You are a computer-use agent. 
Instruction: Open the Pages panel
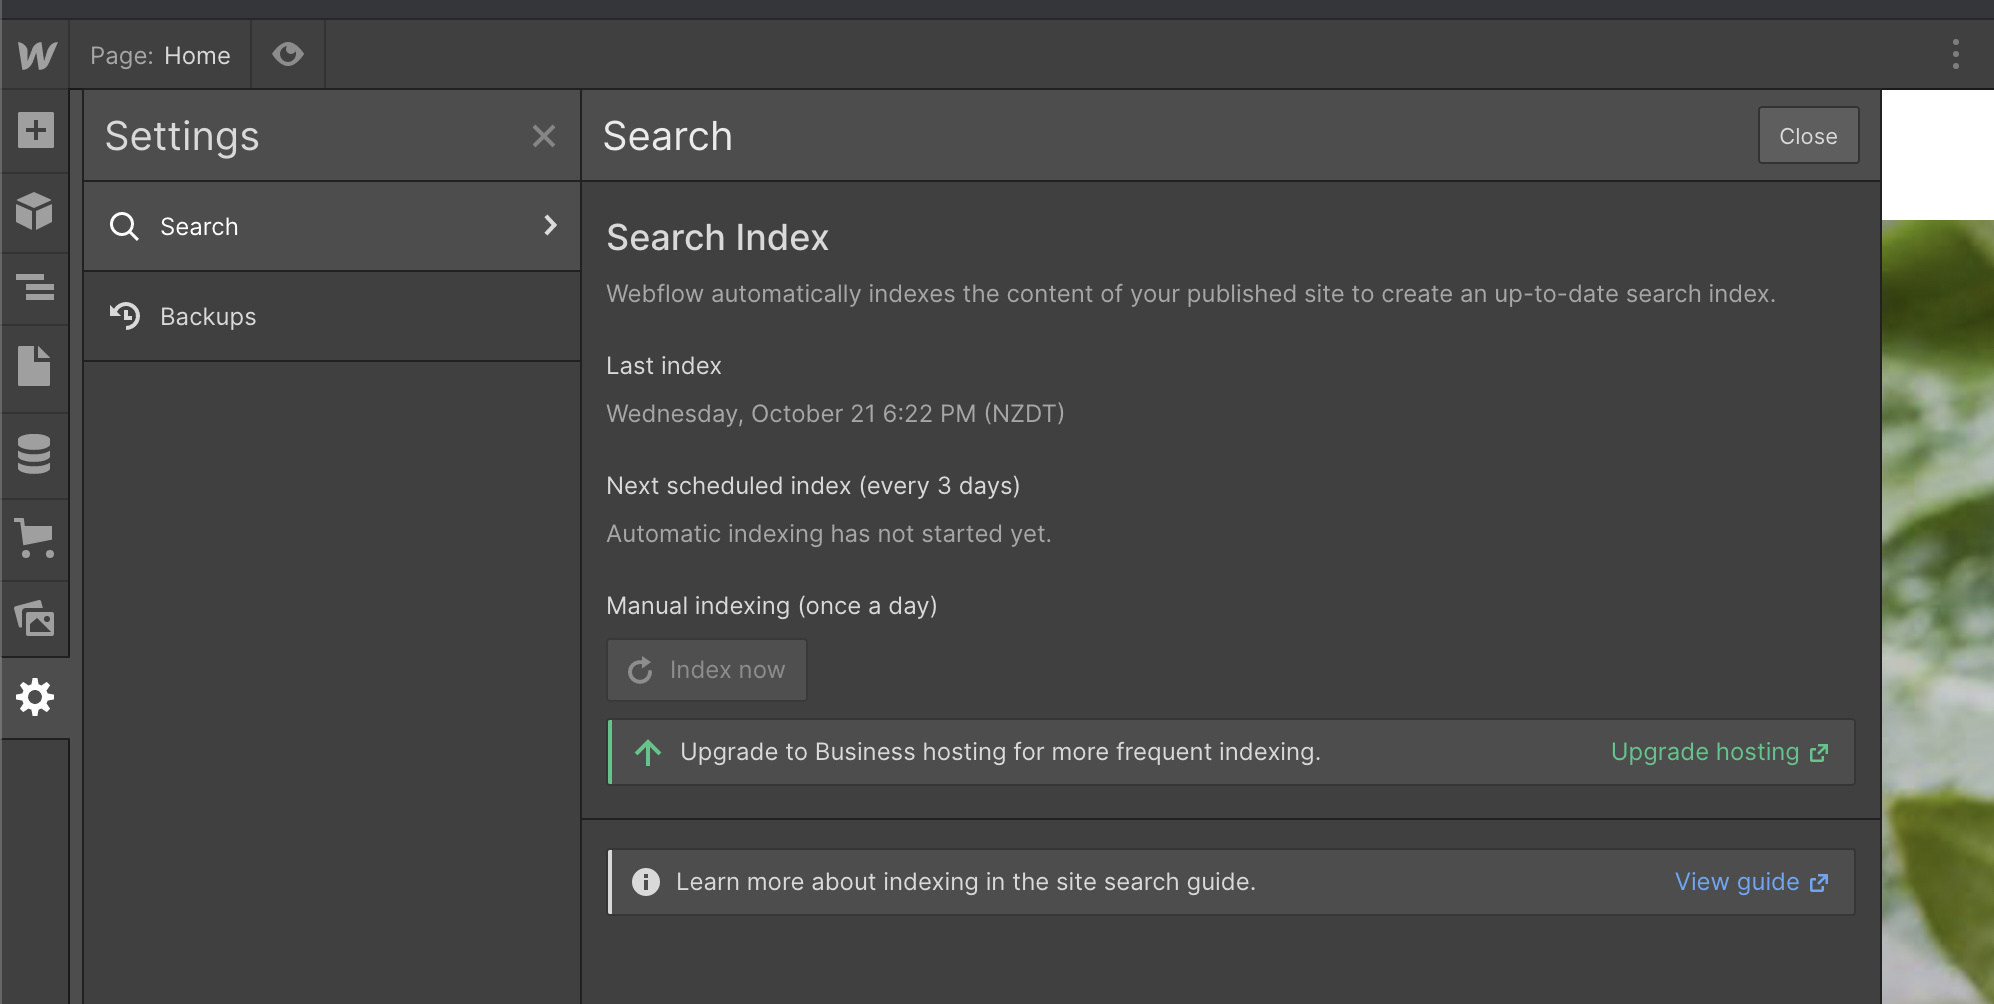pos(34,366)
